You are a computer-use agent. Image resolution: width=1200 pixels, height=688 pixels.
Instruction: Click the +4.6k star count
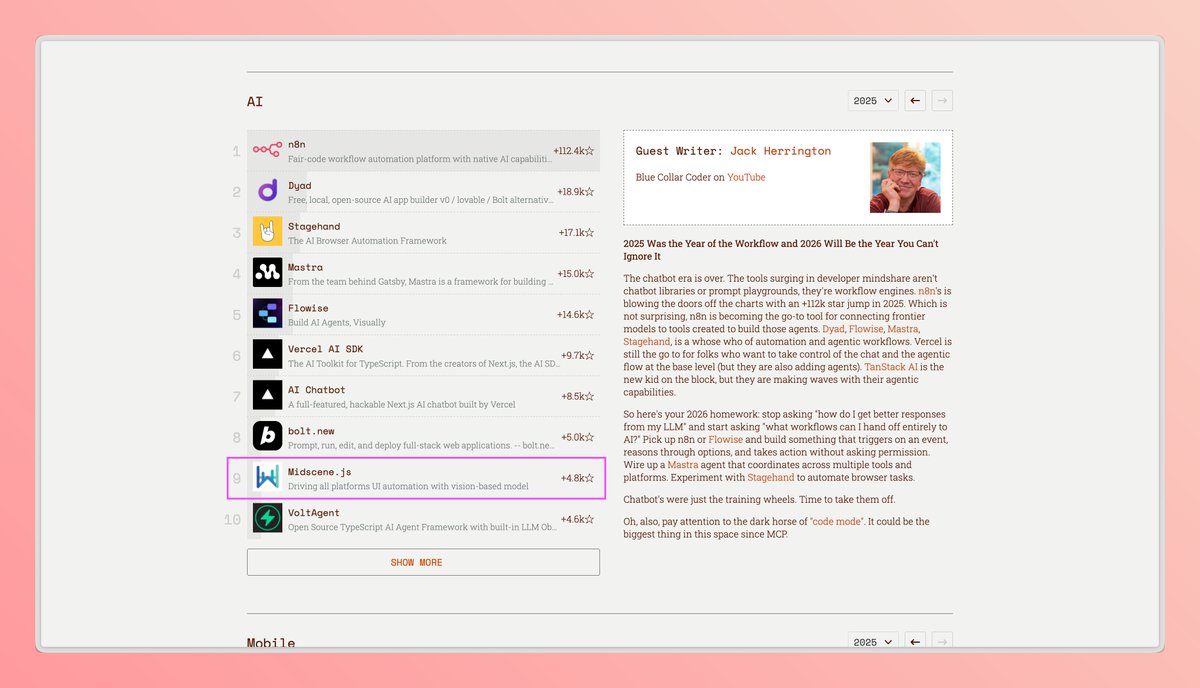(x=578, y=520)
